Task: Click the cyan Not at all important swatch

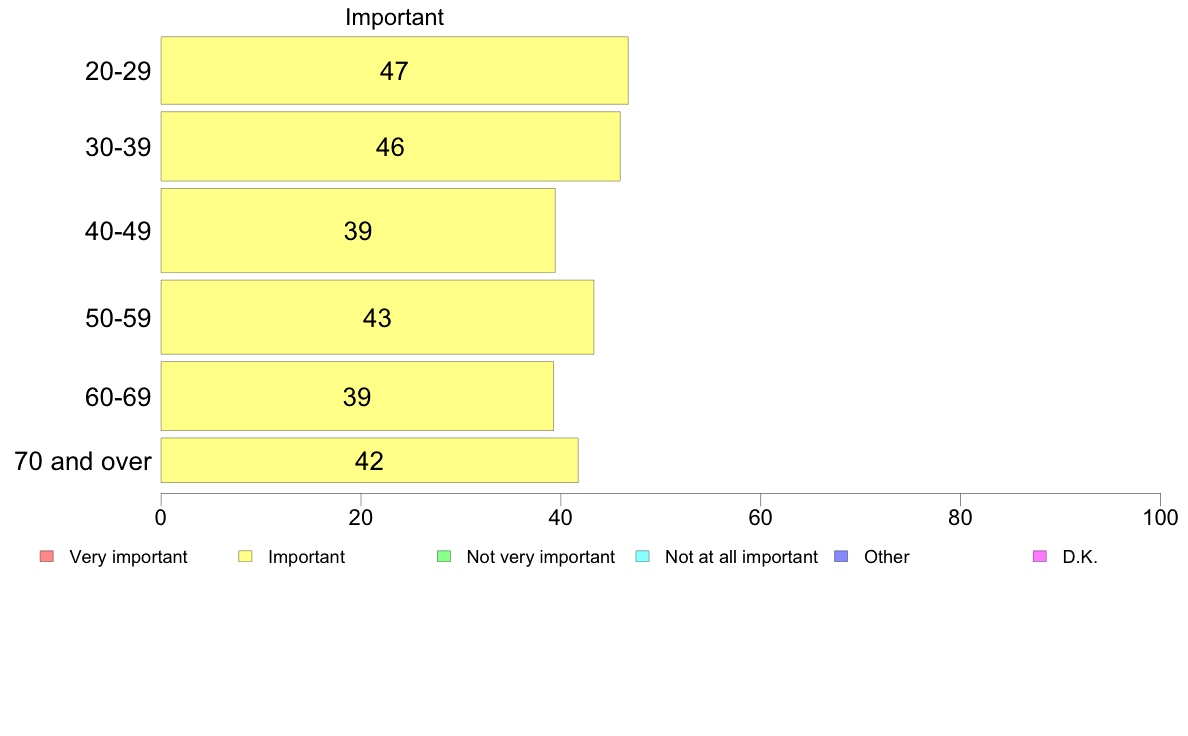Action: 642,556
